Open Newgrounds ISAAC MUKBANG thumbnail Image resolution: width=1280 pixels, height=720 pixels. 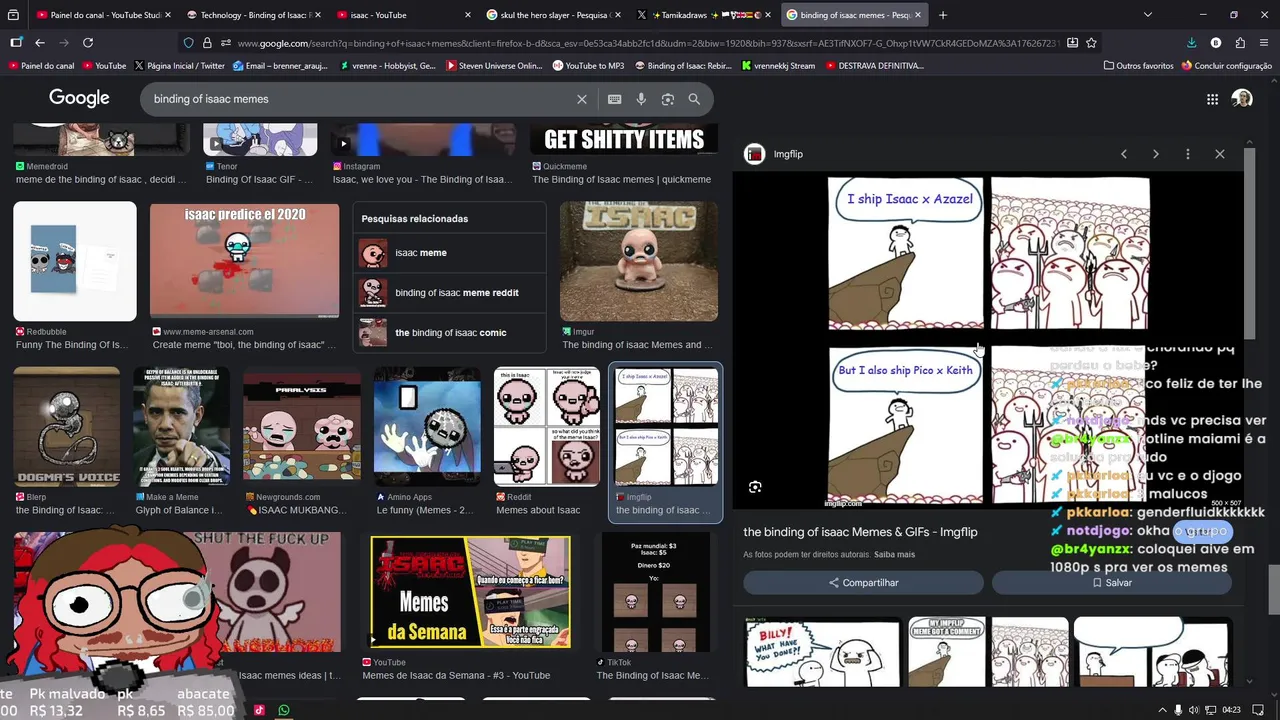click(302, 426)
